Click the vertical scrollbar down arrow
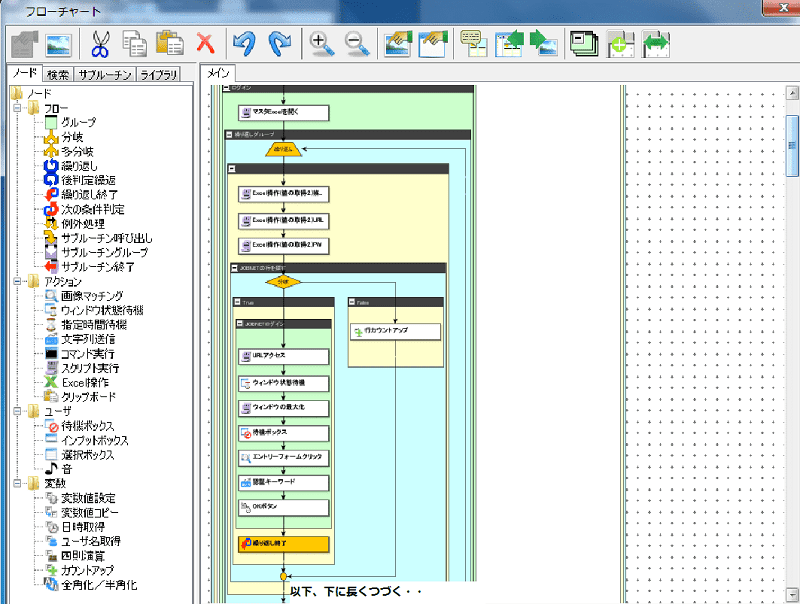Image resolution: width=800 pixels, height=604 pixels. click(x=792, y=594)
